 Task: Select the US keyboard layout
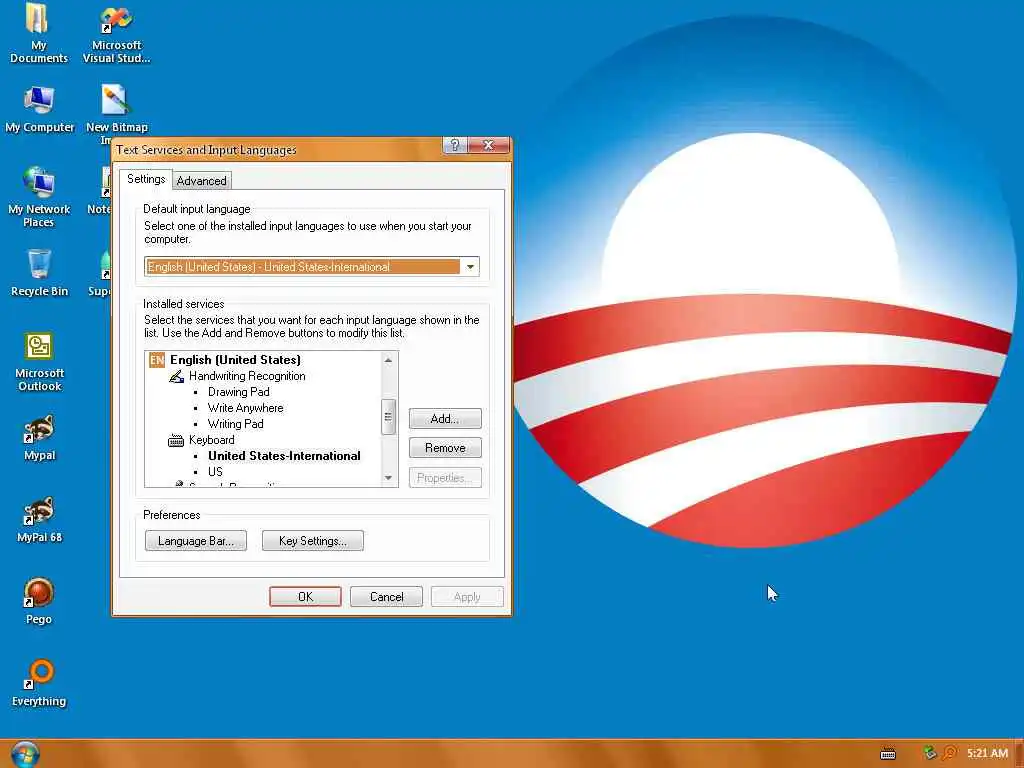point(215,472)
